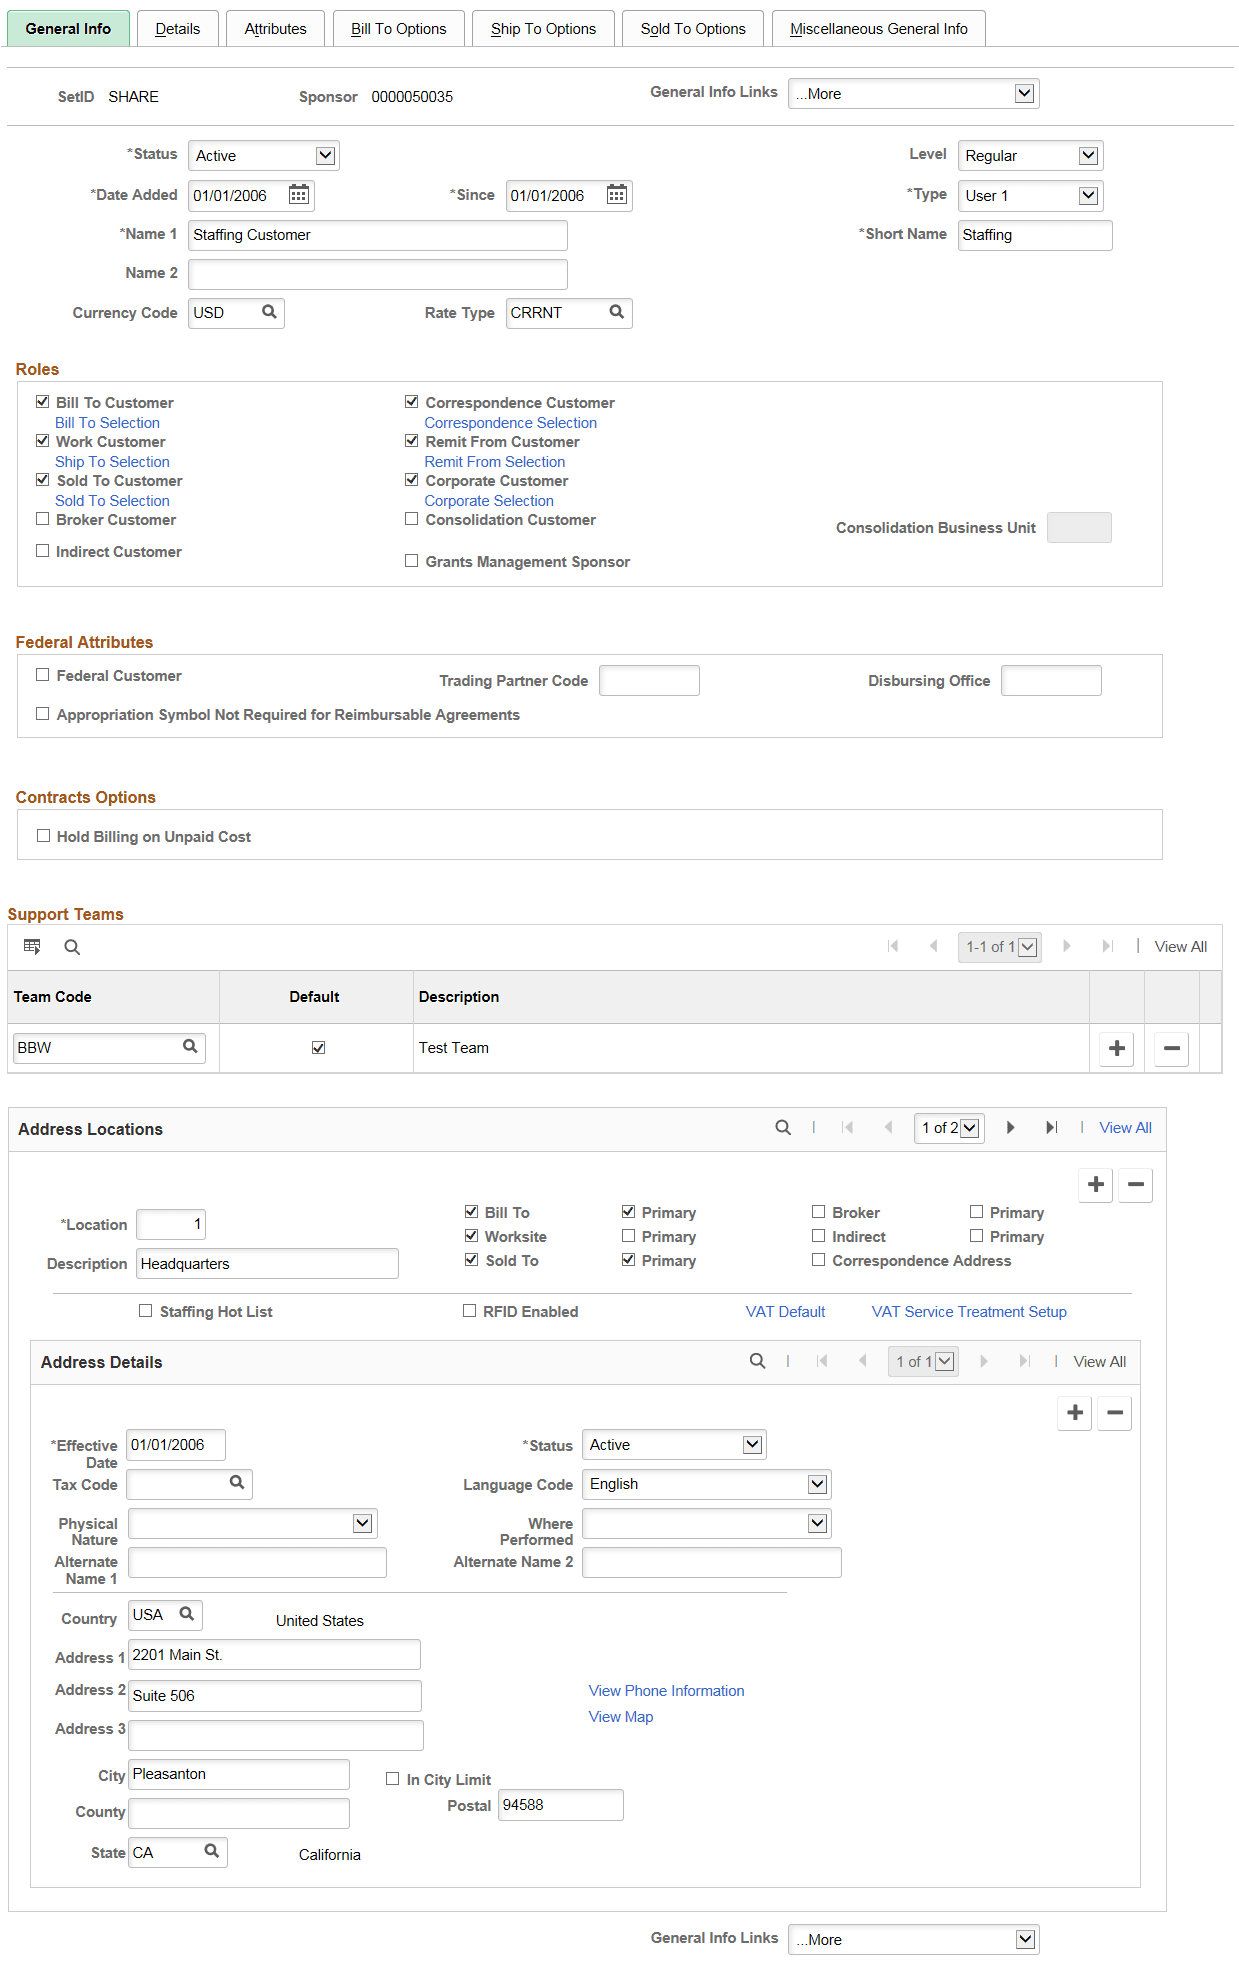The height and width of the screenshot is (1963, 1239).
Task: Open the Type dropdown User 1
Action: click(1031, 196)
